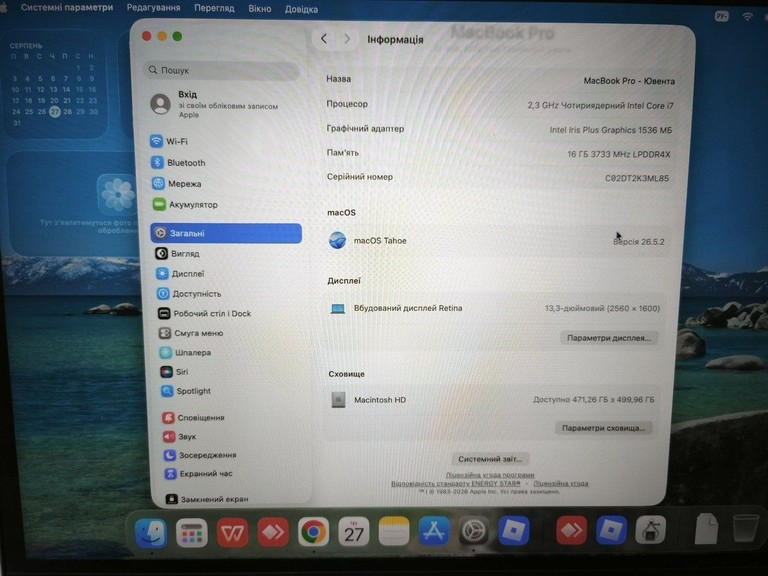
Task: Open Акумулятор battery settings
Action: [x=185, y=205]
